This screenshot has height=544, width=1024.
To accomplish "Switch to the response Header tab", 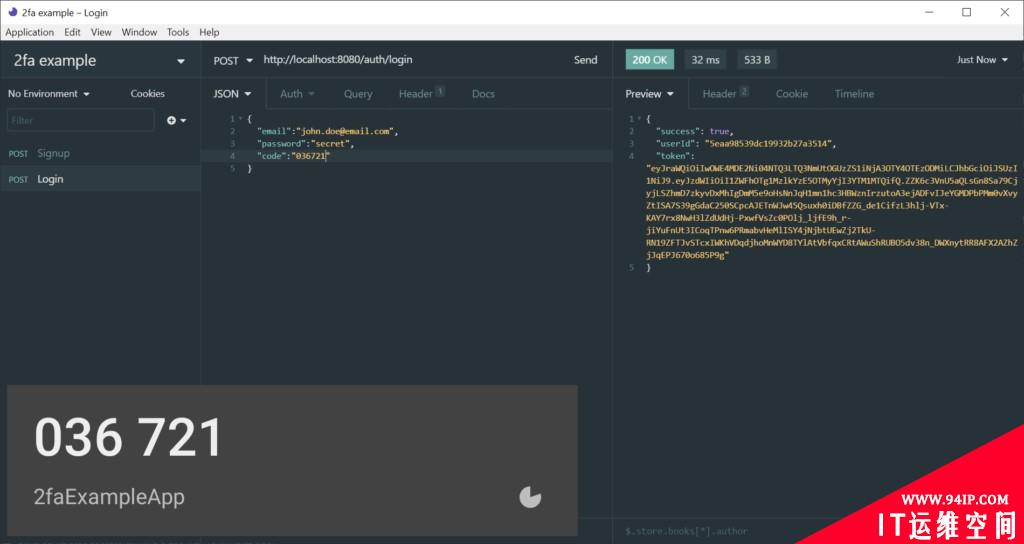I will [x=725, y=94].
